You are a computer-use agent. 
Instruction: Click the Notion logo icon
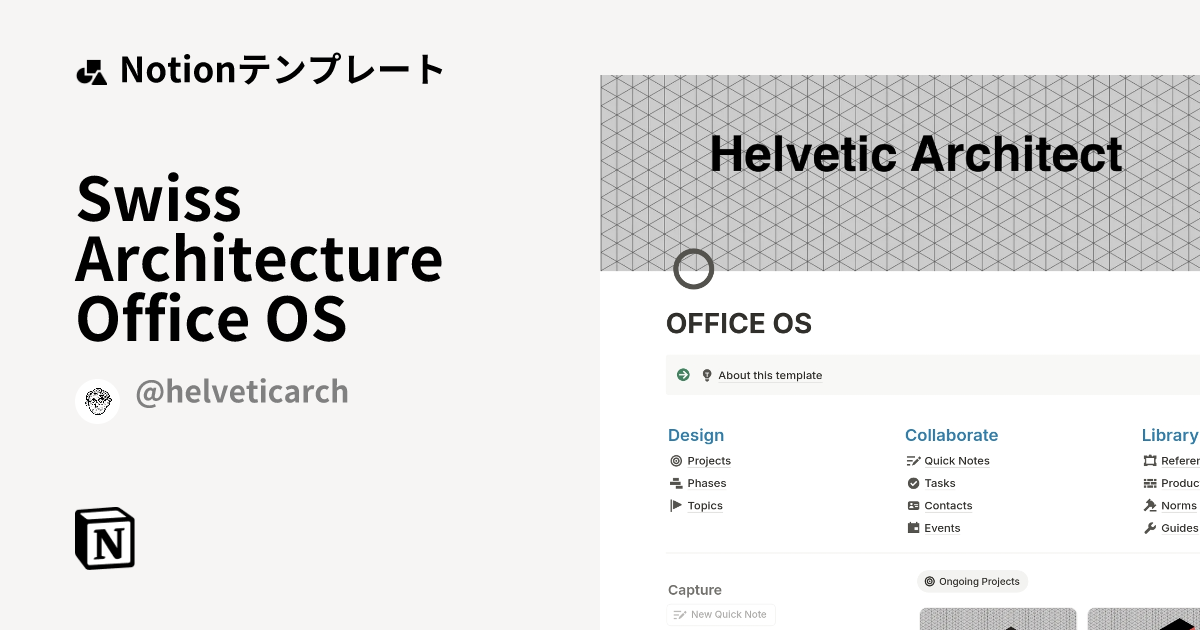[x=105, y=538]
